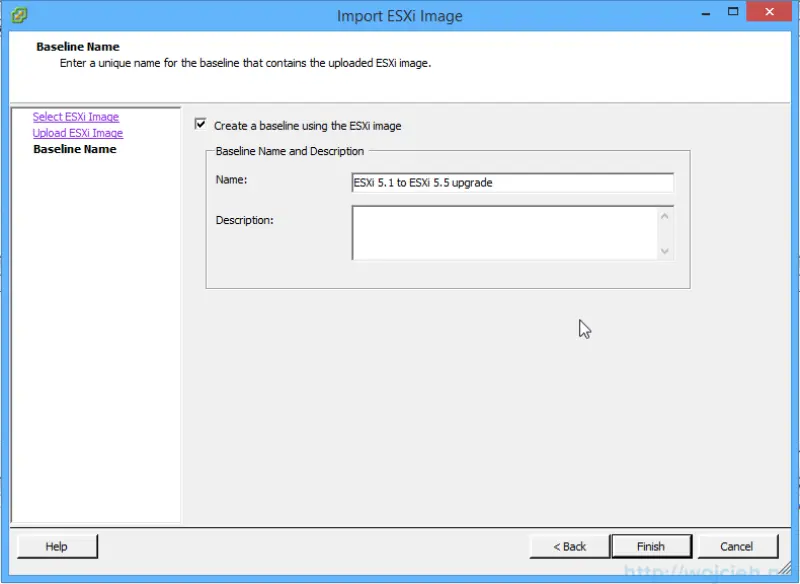Click the maximize icon on the dialog
The width and height of the screenshot is (800, 584).
(x=731, y=11)
